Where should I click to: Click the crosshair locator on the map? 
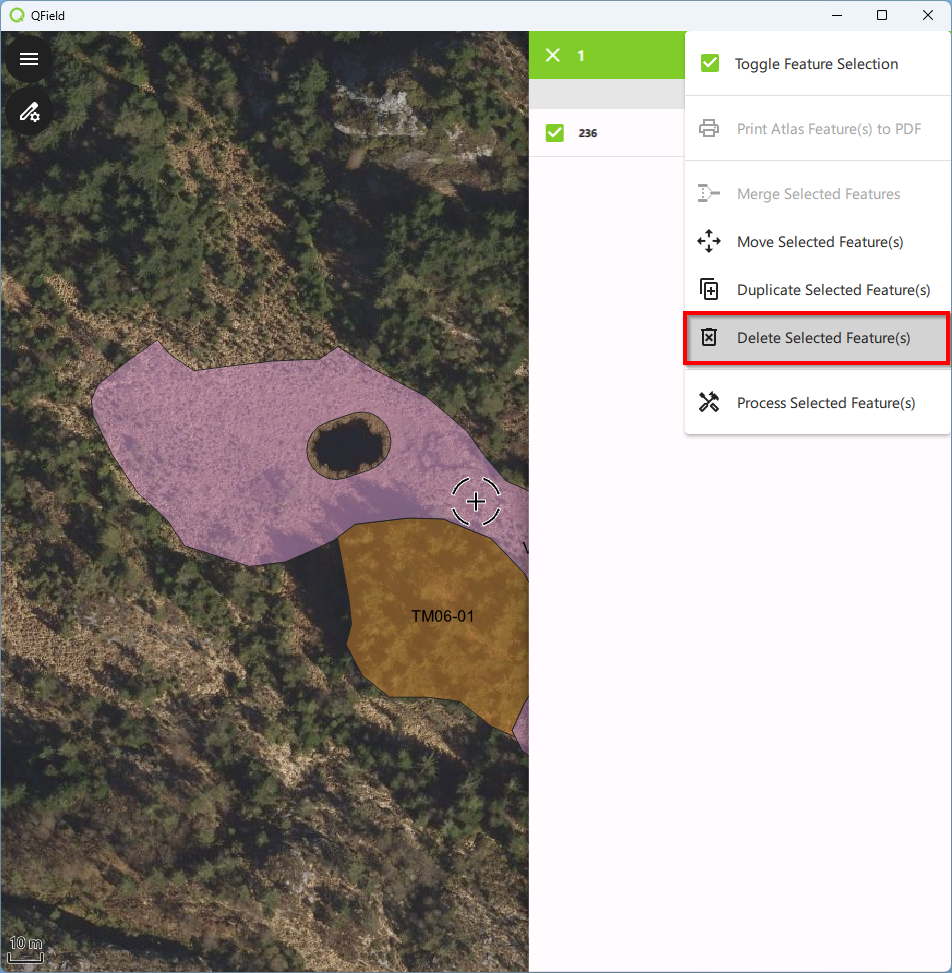[x=476, y=501]
